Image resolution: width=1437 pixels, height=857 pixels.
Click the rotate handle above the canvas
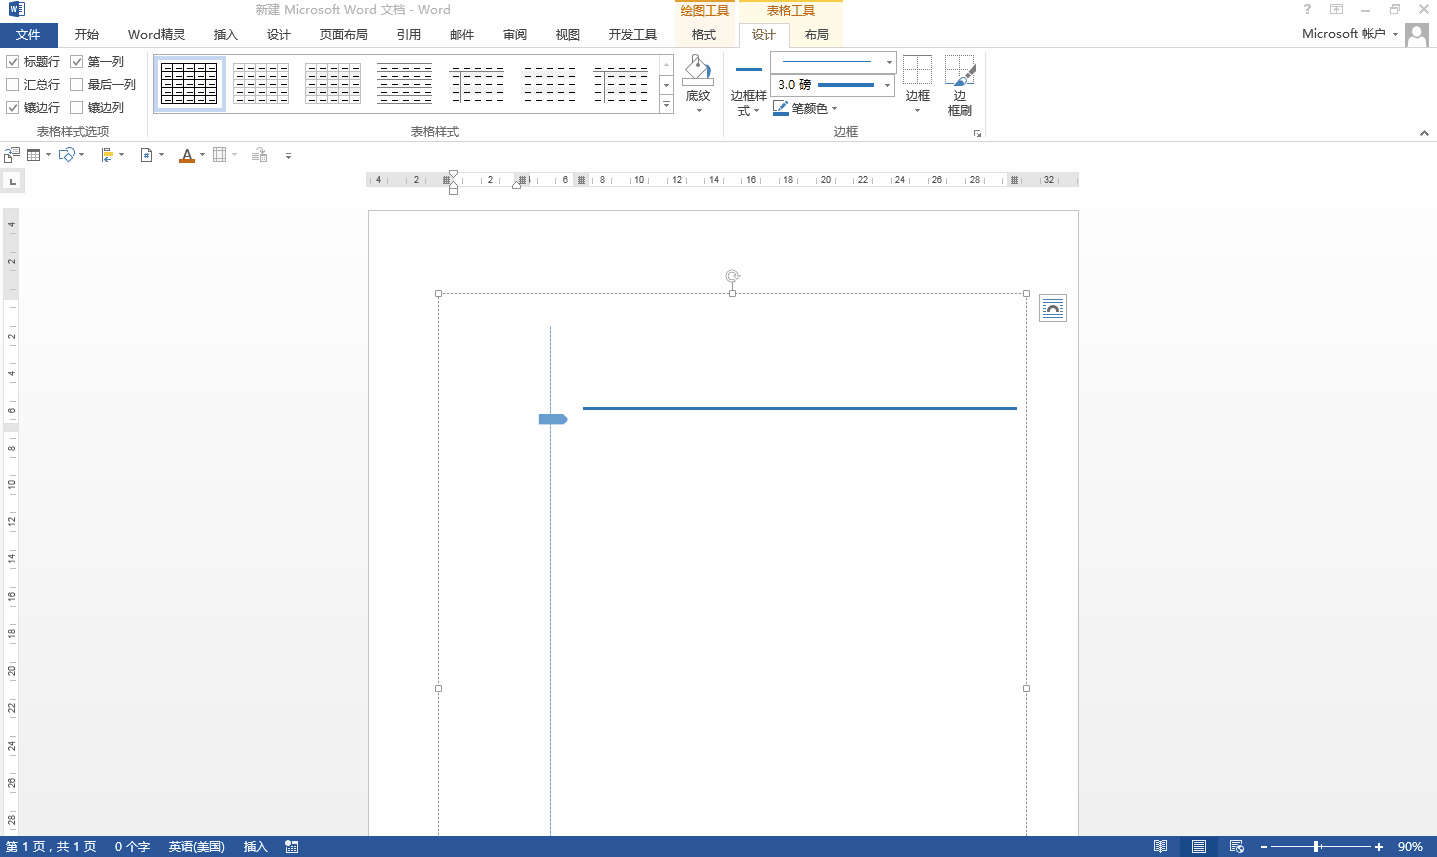click(733, 276)
